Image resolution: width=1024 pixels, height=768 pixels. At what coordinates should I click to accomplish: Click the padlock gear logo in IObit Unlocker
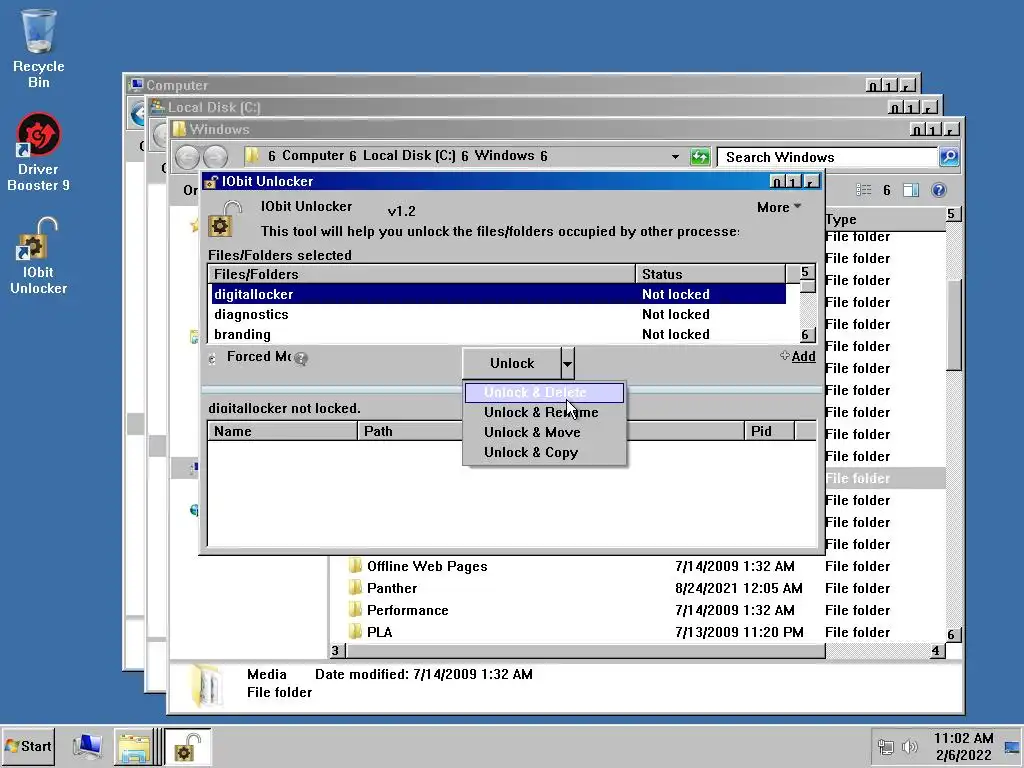tap(225, 218)
